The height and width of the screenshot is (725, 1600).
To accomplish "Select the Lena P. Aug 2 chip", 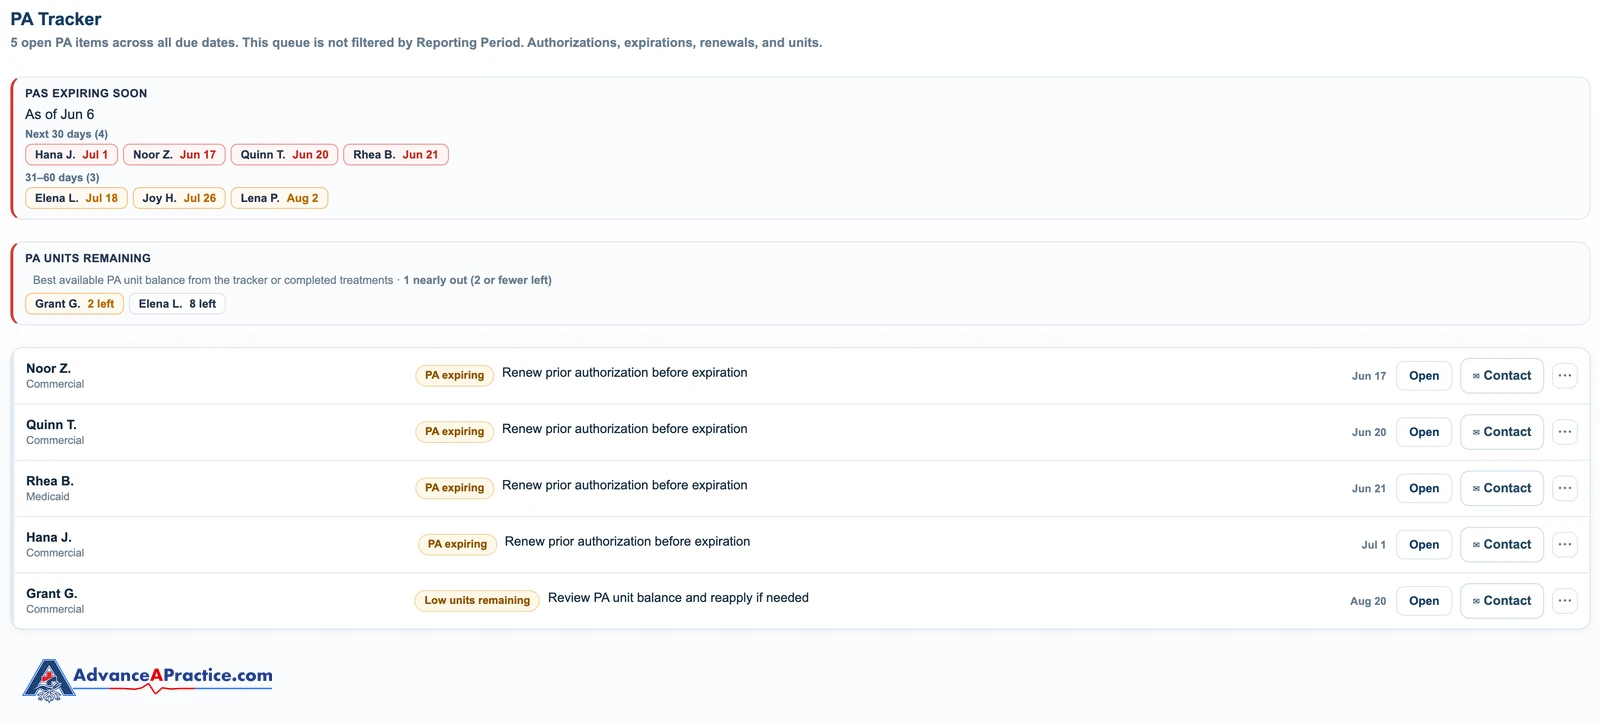I will [x=279, y=198].
